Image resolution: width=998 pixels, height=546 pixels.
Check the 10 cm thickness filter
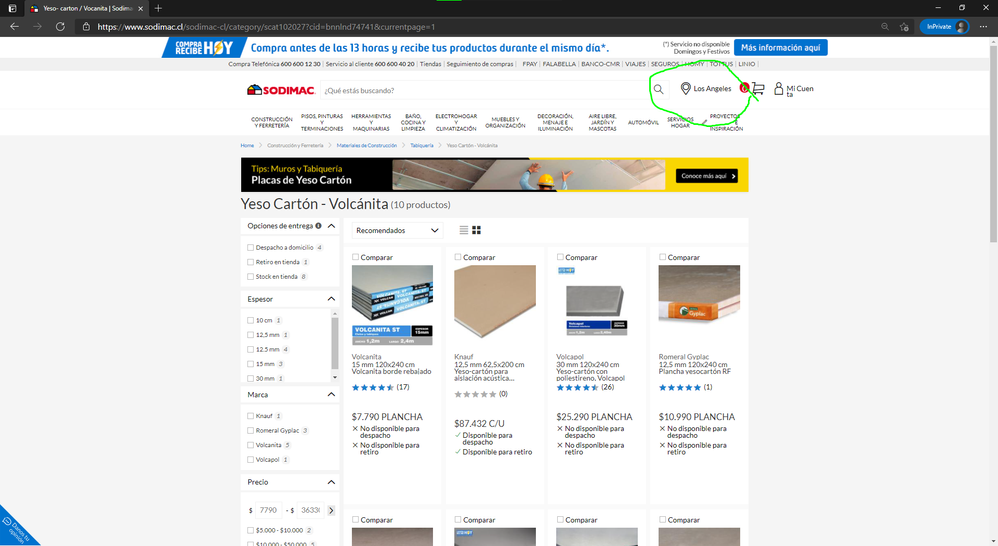(250, 320)
